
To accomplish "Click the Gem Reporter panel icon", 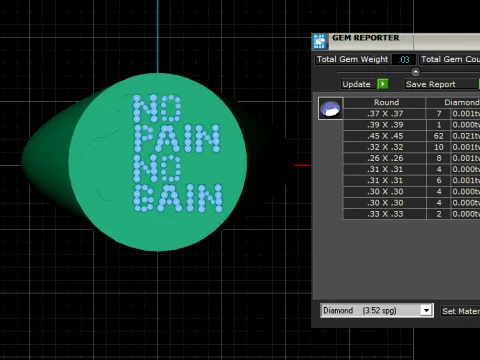I will point(320,42).
